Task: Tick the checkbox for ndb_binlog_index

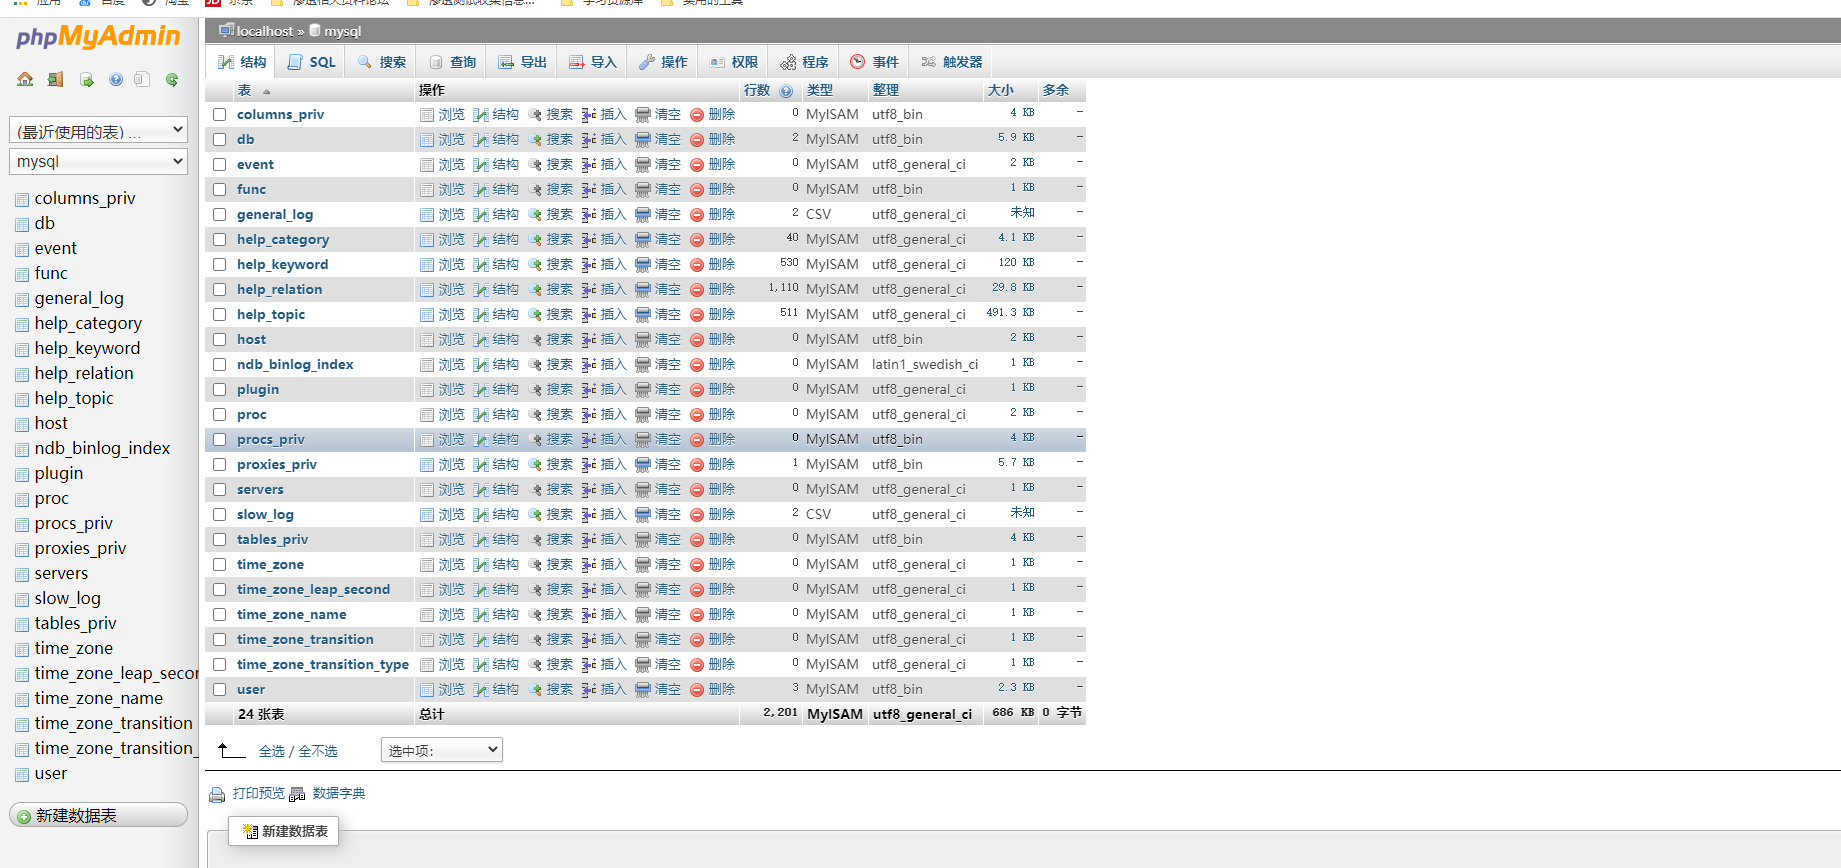Action: (220, 365)
